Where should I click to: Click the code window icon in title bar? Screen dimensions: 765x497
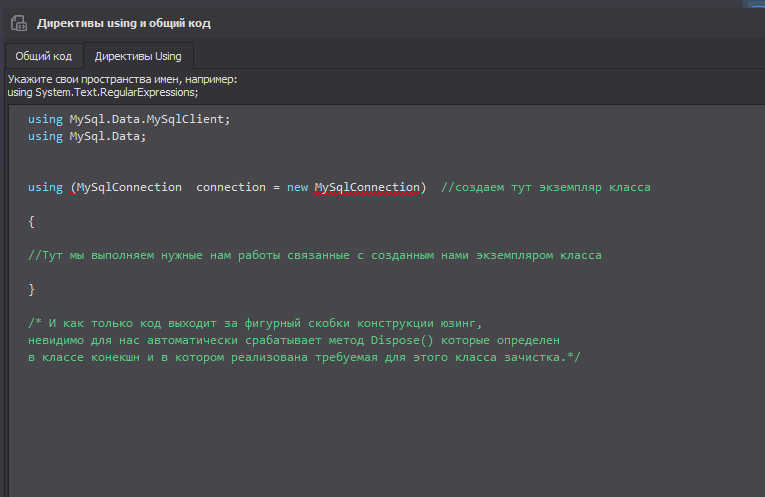[x=18, y=22]
